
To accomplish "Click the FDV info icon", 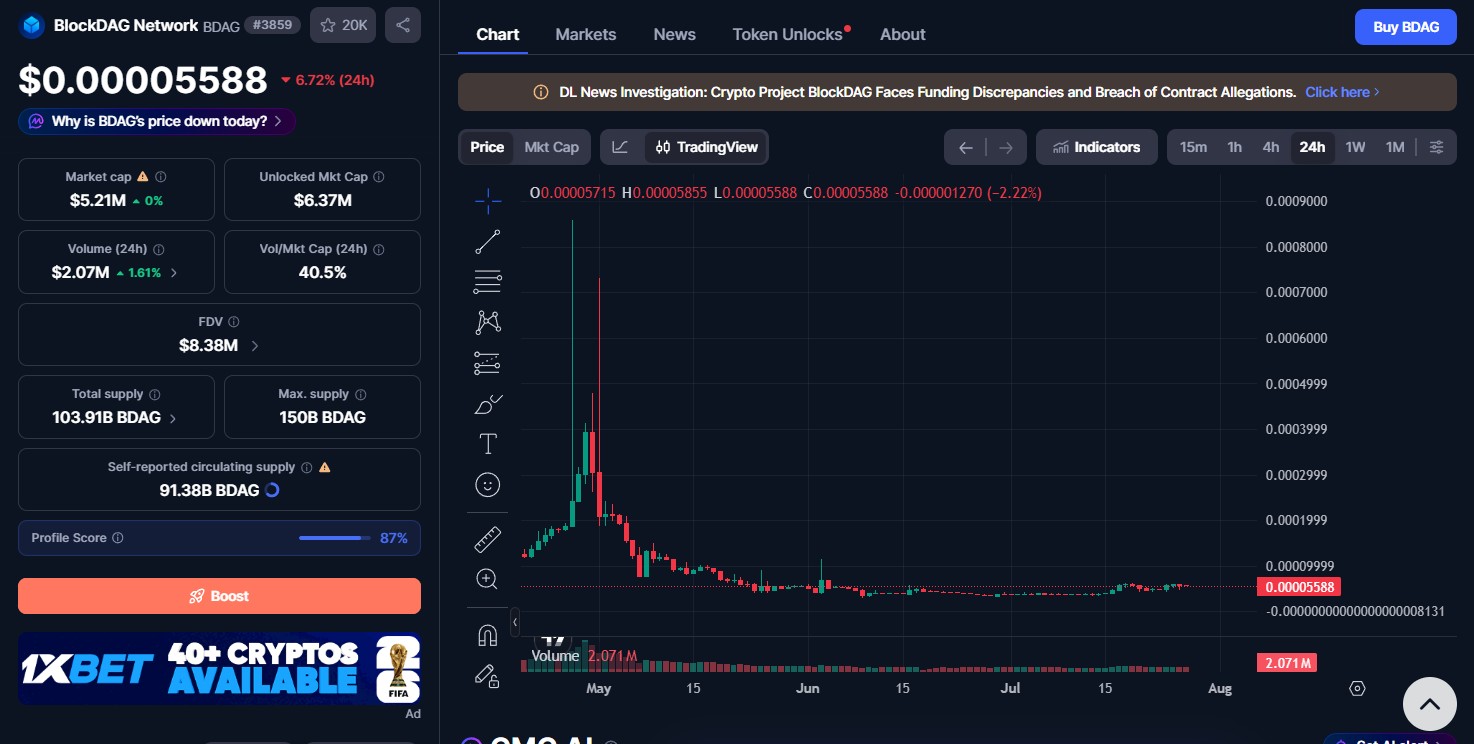I will point(234,322).
